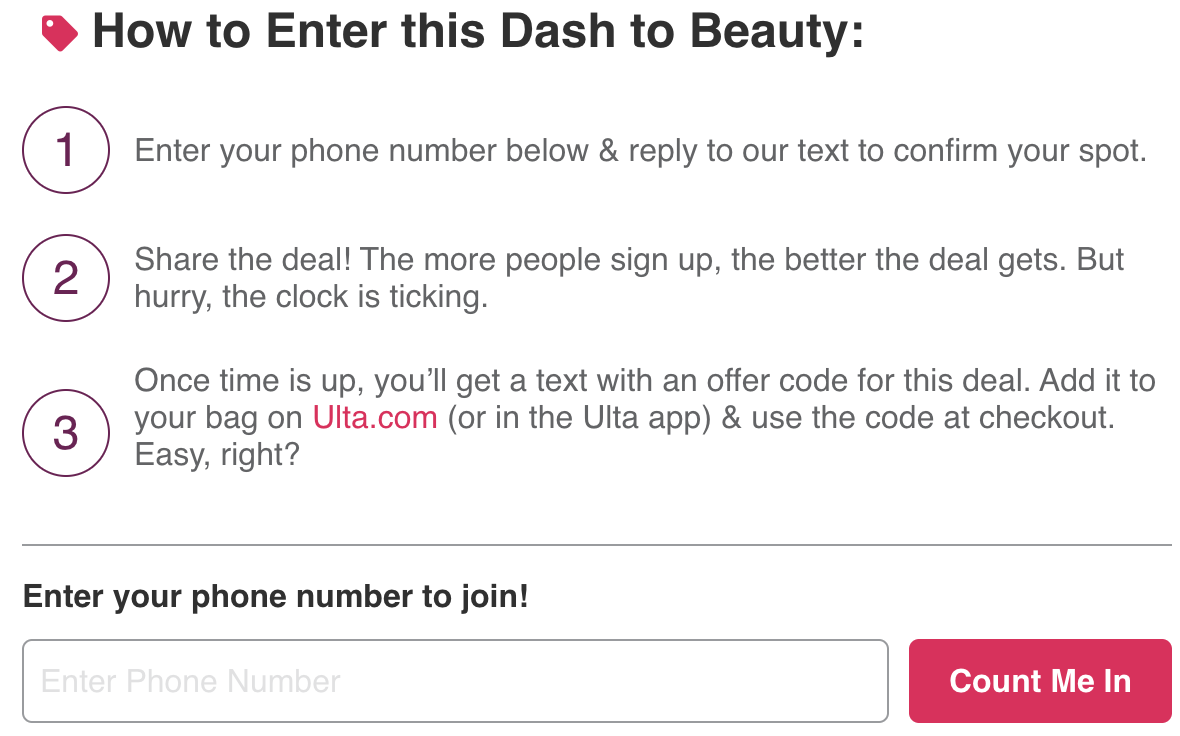Screen dimensions: 1180x736
Task: Click the step 1 circle icon
Action: coord(66,150)
